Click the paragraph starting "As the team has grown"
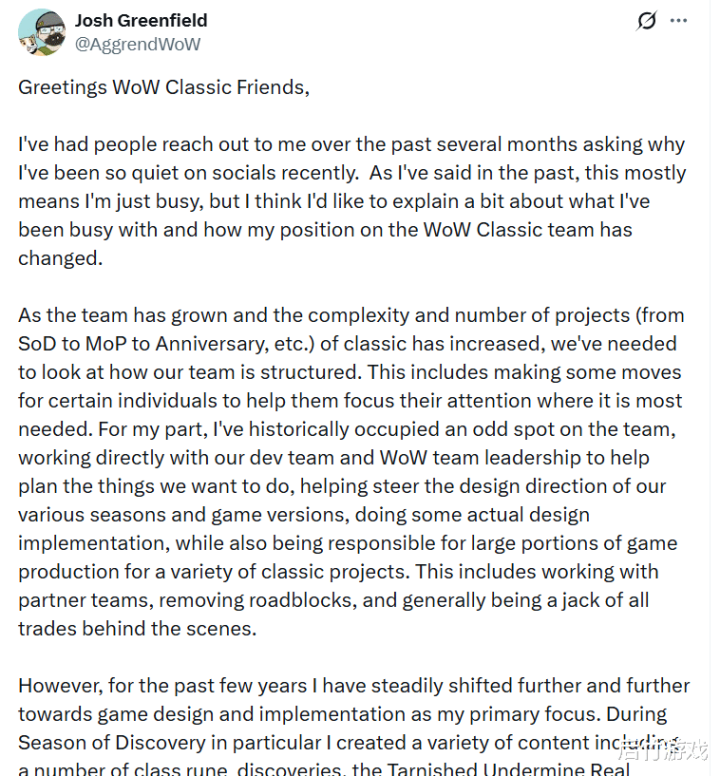Viewport: 720px width, 776px height. click(x=350, y=471)
